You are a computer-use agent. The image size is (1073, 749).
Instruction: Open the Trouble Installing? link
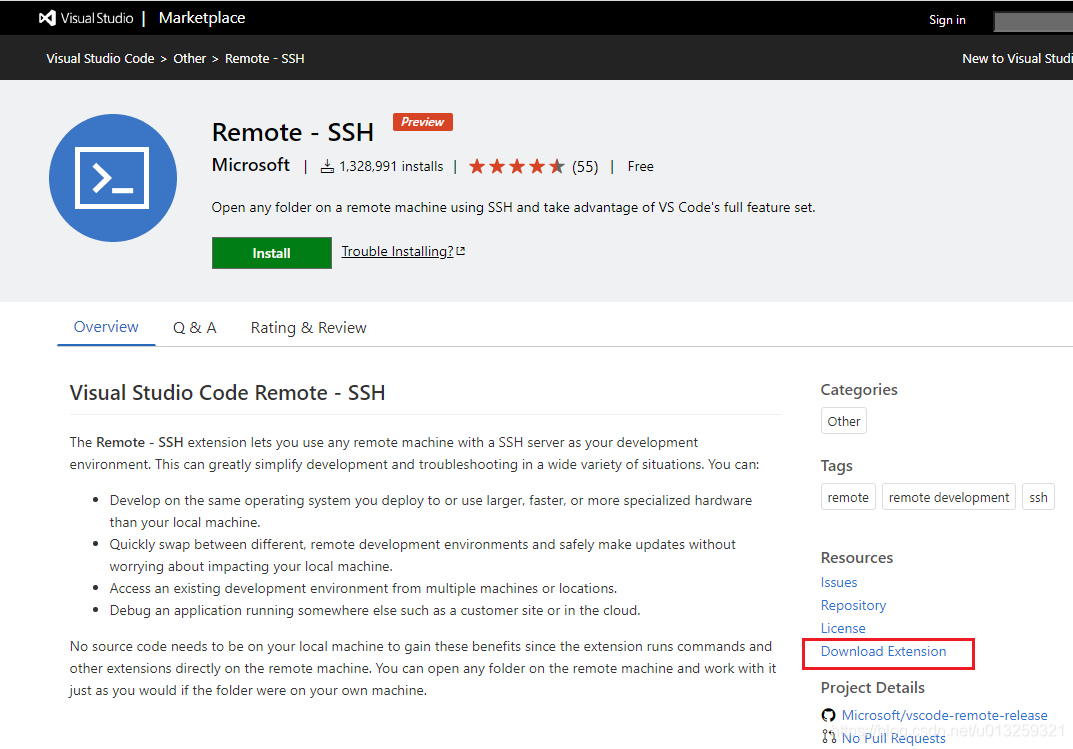[397, 251]
